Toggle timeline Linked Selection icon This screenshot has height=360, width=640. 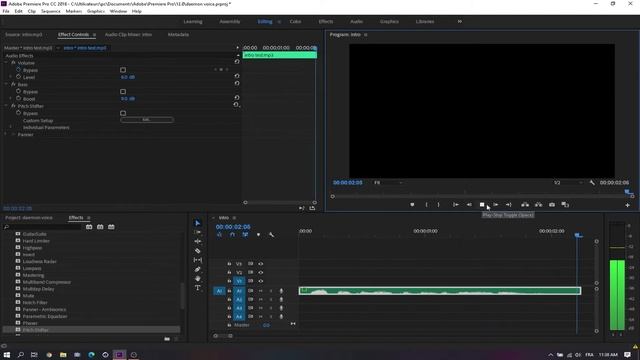pyautogui.click(x=245, y=235)
